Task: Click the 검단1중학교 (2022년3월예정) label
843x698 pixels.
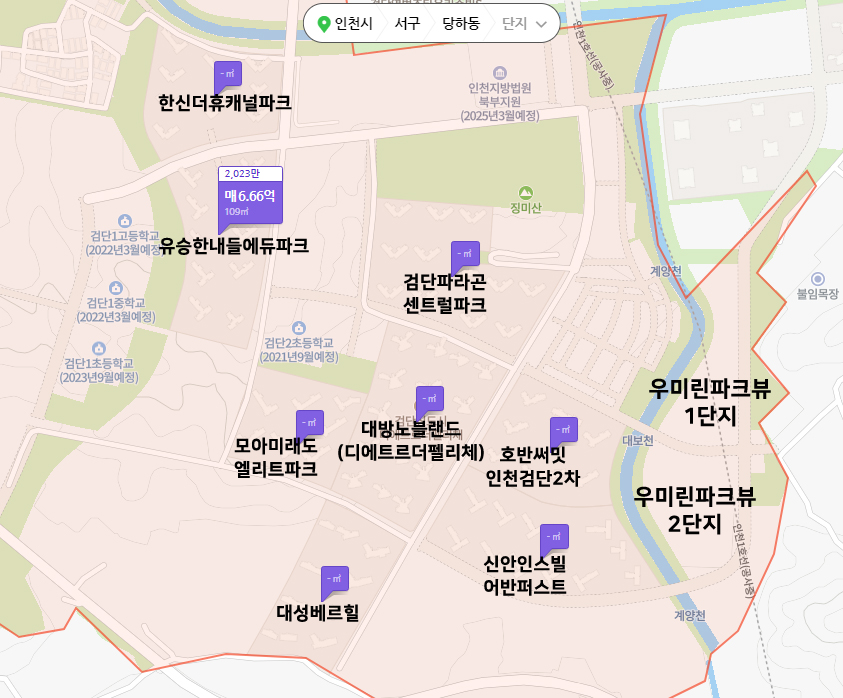Action: [x=116, y=310]
